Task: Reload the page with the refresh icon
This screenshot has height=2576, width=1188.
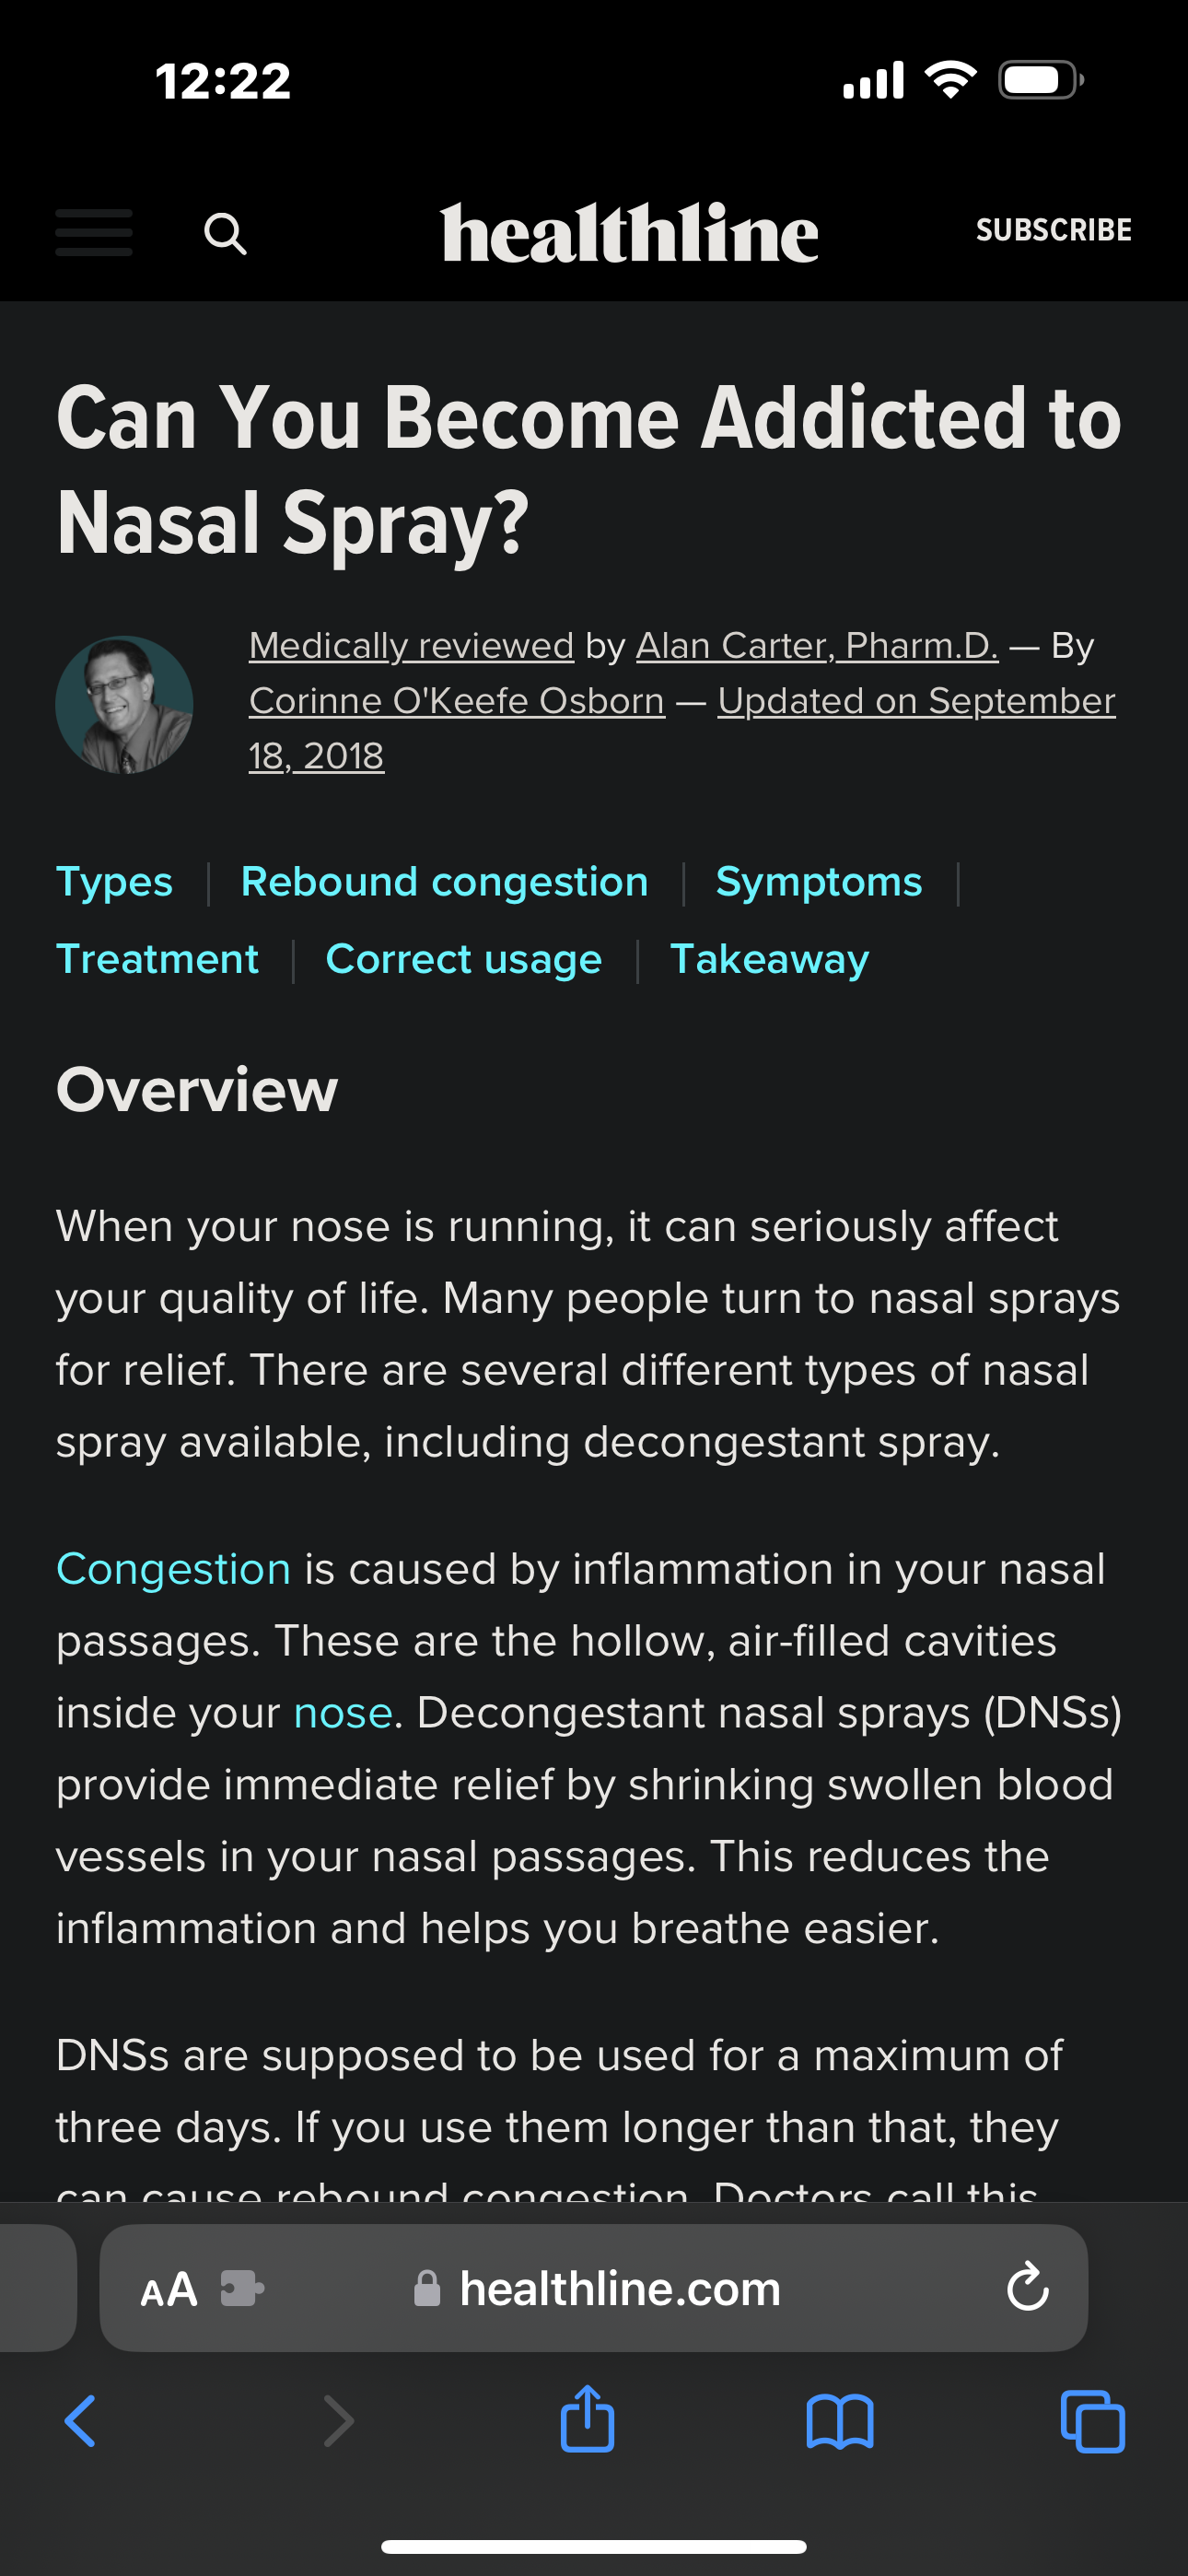Action: (1027, 2288)
